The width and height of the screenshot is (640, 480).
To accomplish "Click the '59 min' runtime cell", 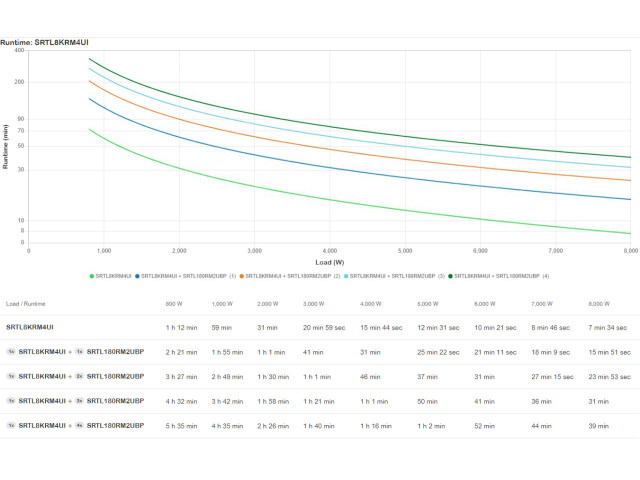I will click(222, 328).
